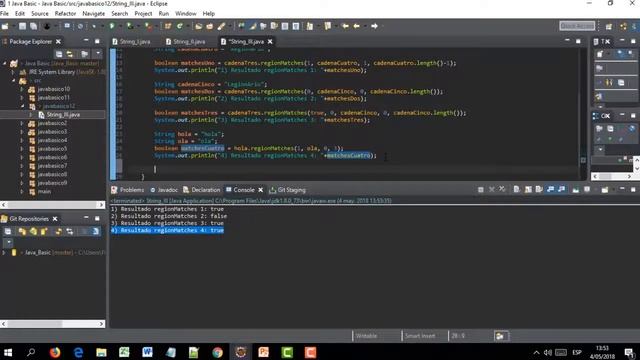Viewport: 640px width, 360px height.
Task: Switch to String_I.java editor tab
Action: coord(131,41)
